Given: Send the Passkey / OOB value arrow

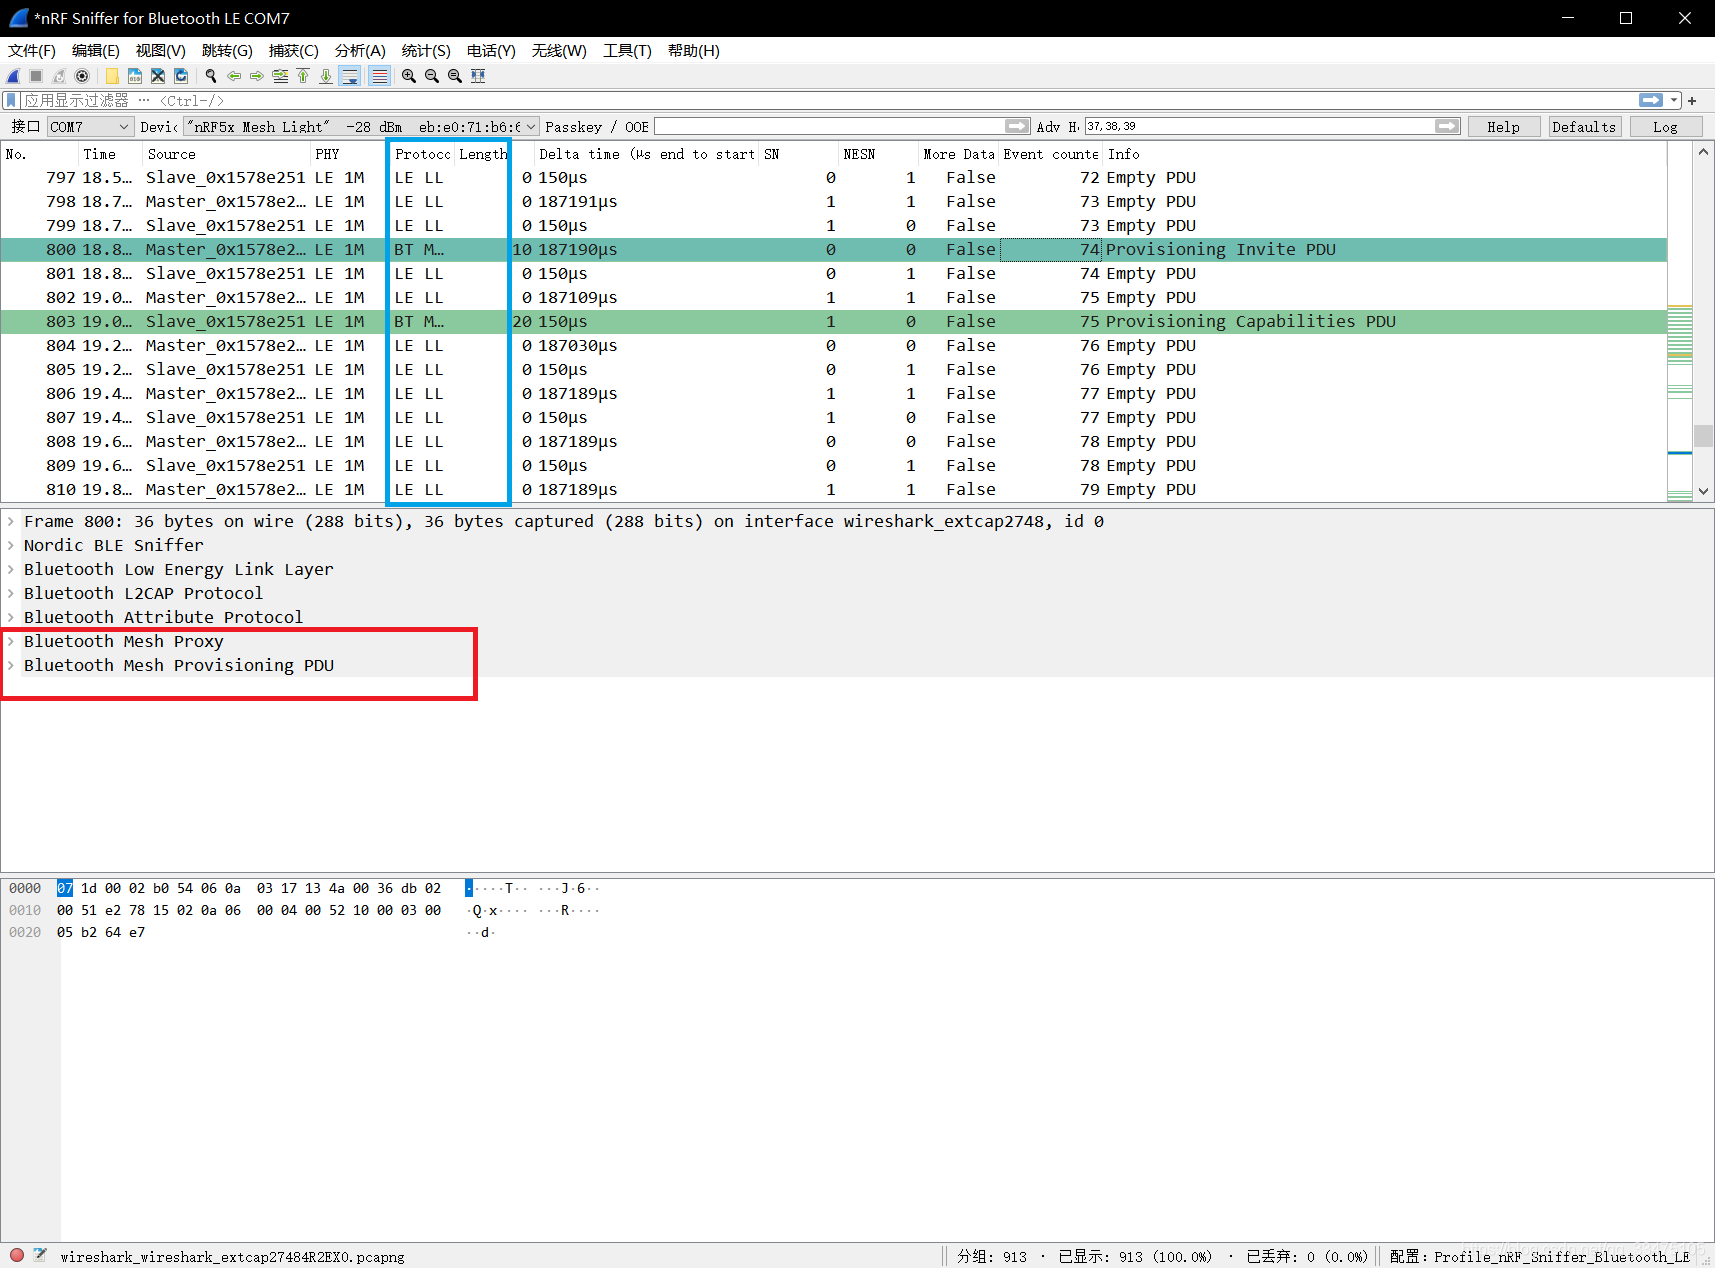Looking at the screenshot, I should pyautogui.click(x=1017, y=126).
